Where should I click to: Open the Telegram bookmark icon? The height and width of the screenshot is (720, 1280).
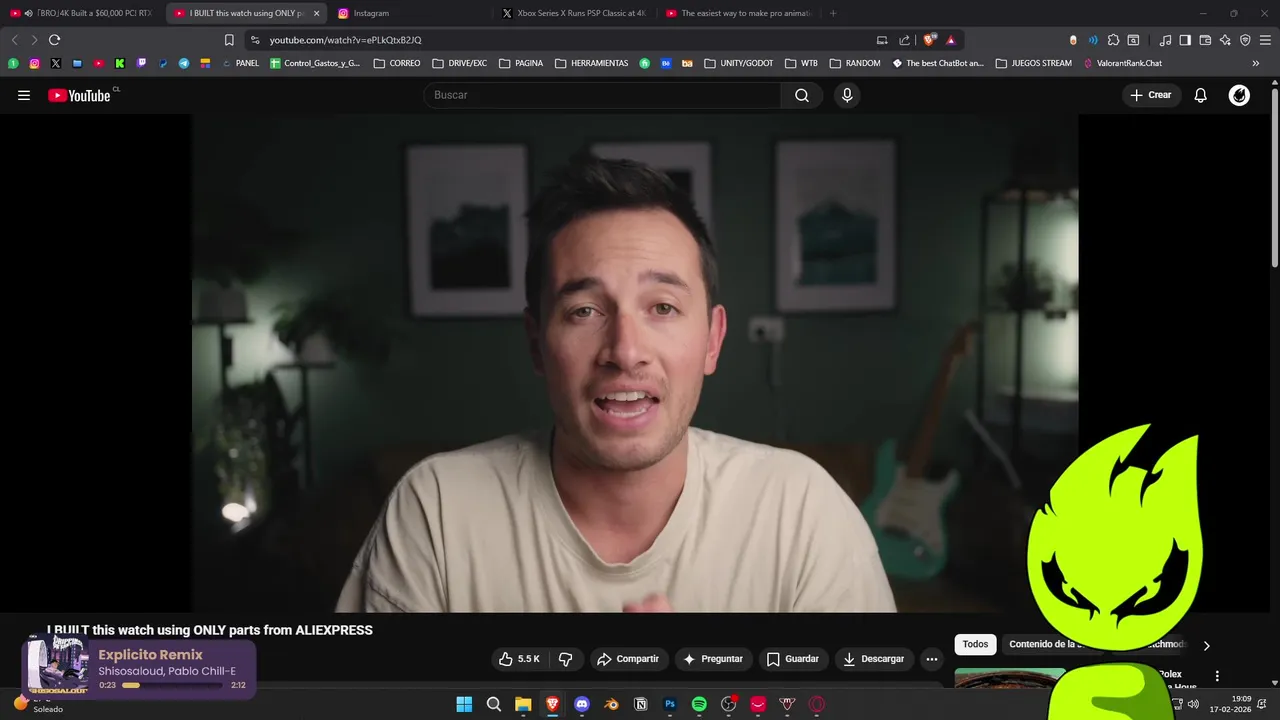click(x=184, y=63)
